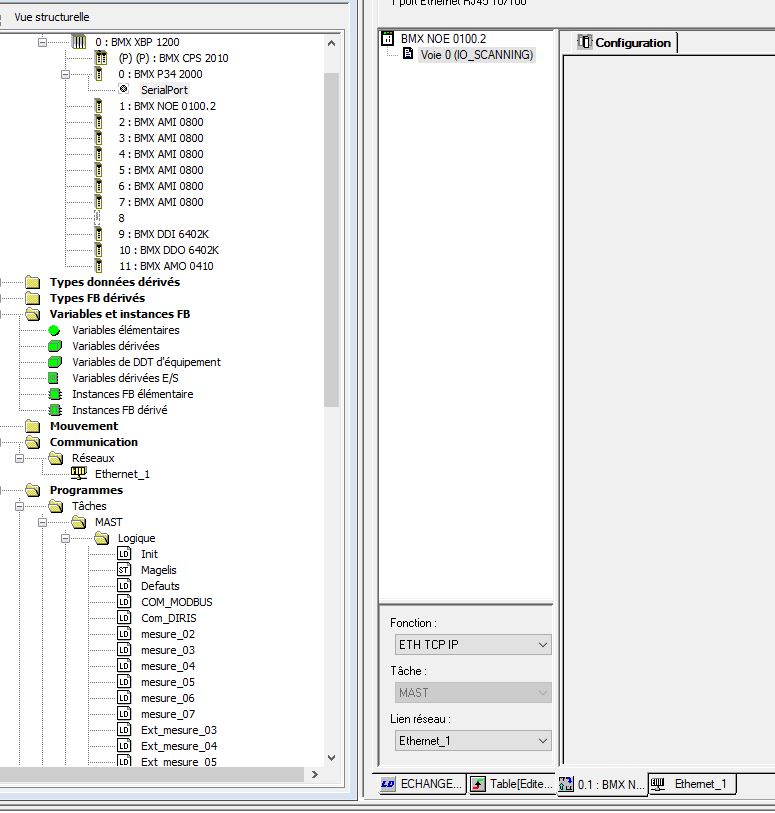
Task: Click the Instances FB élémentaire icon
Action: 54,394
